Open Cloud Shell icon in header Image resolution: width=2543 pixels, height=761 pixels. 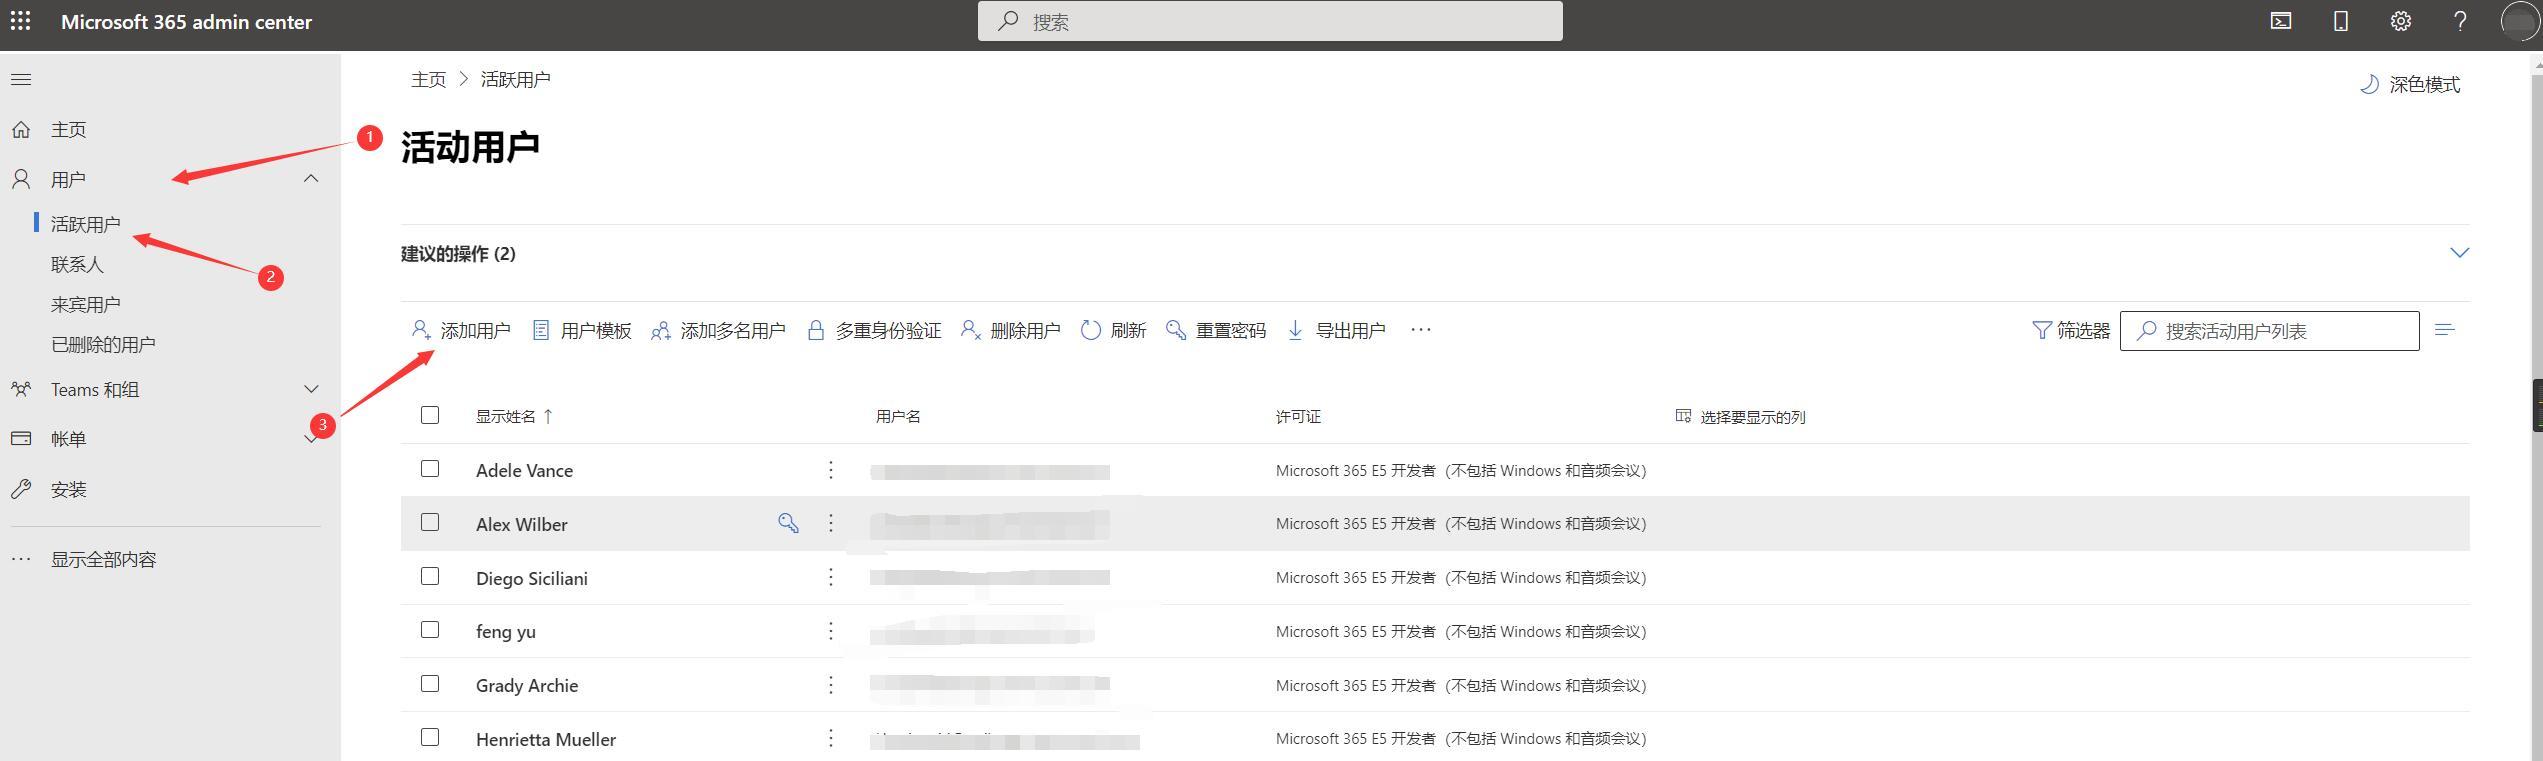coord(2280,21)
